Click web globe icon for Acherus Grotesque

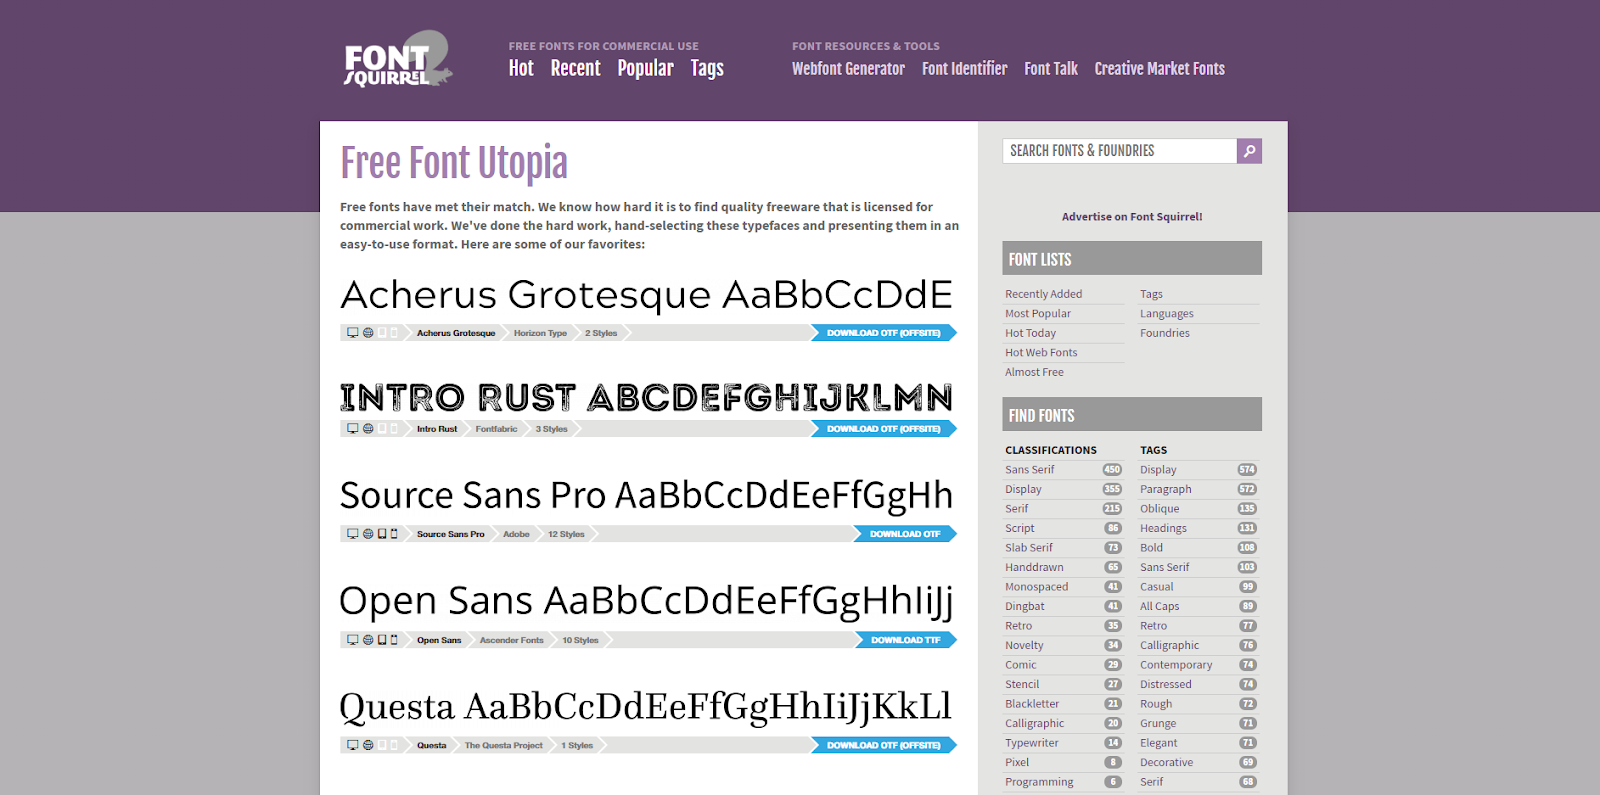368,333
